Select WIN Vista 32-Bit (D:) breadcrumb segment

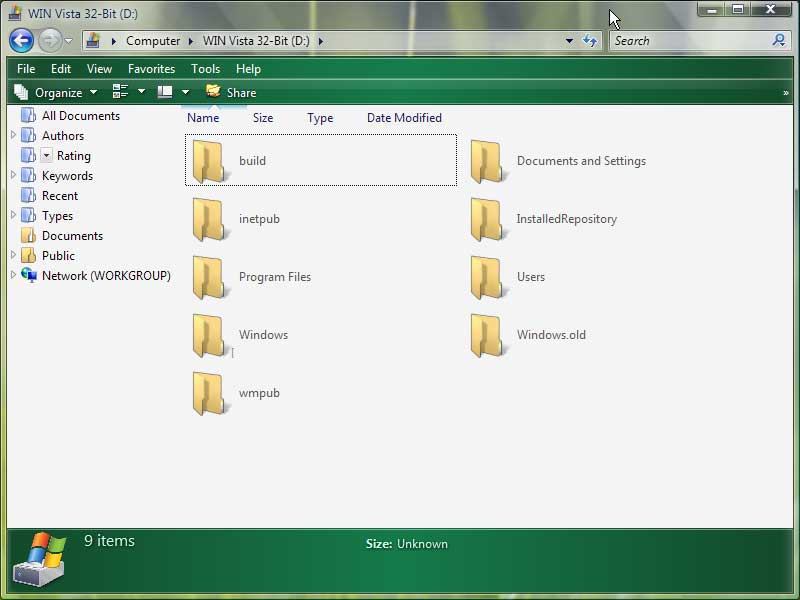(x=256, y=41)
